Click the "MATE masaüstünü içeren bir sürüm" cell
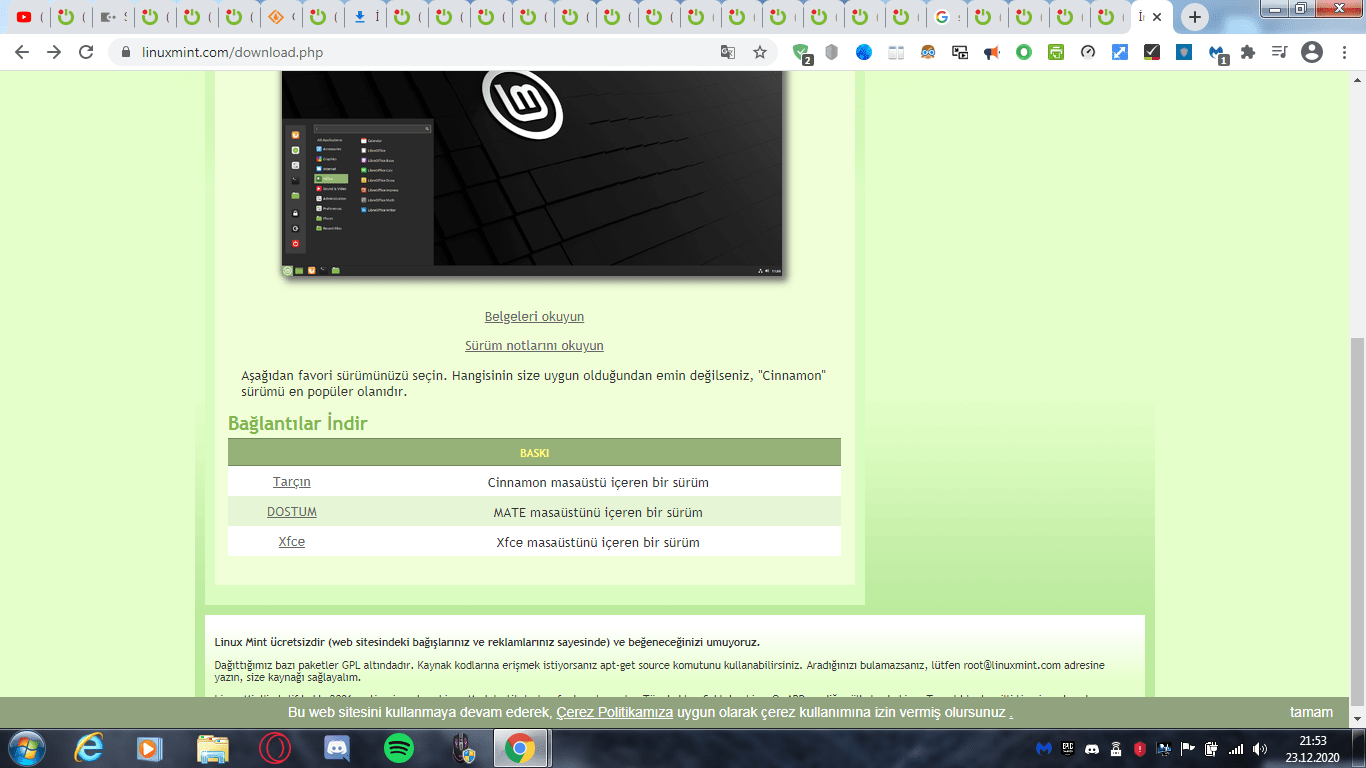 point(598,512)
